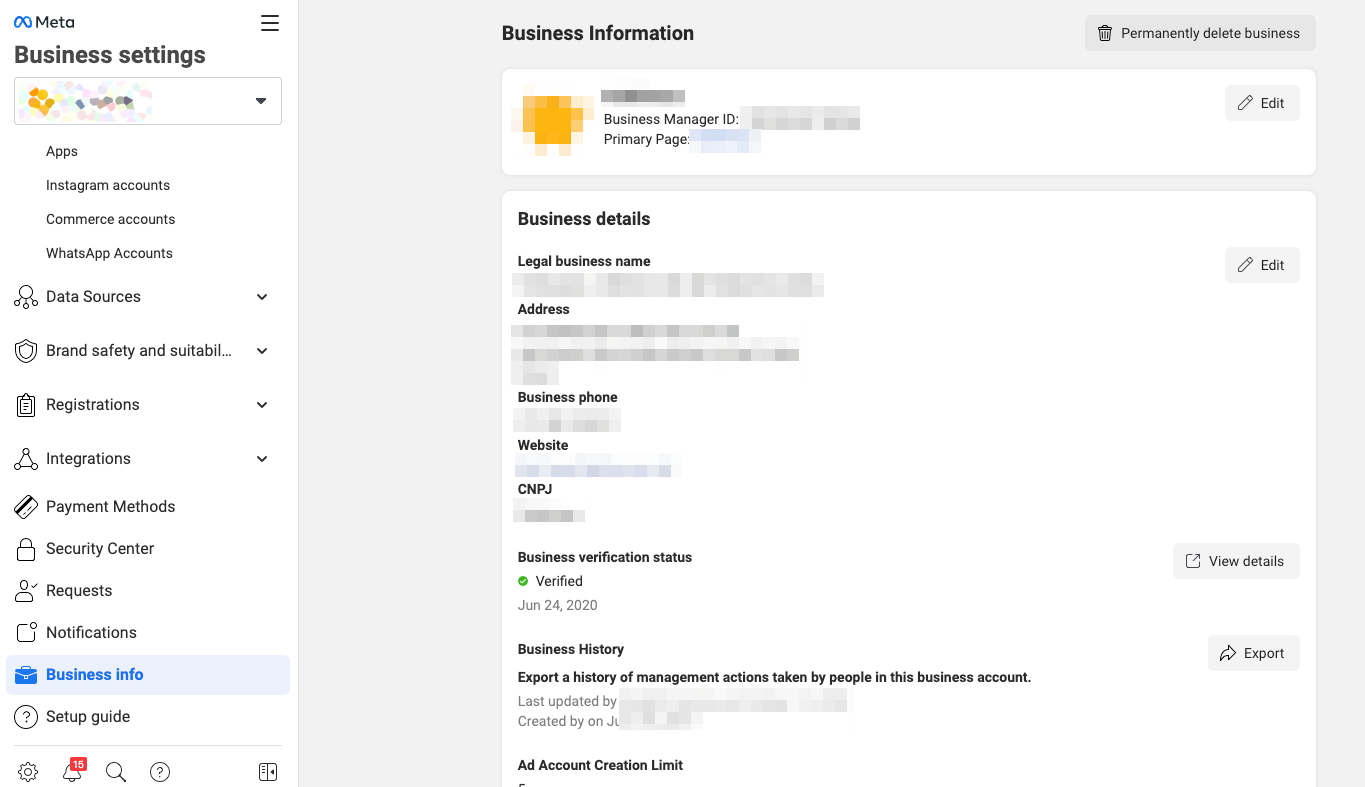Click the Verified status text

(559, 581)
